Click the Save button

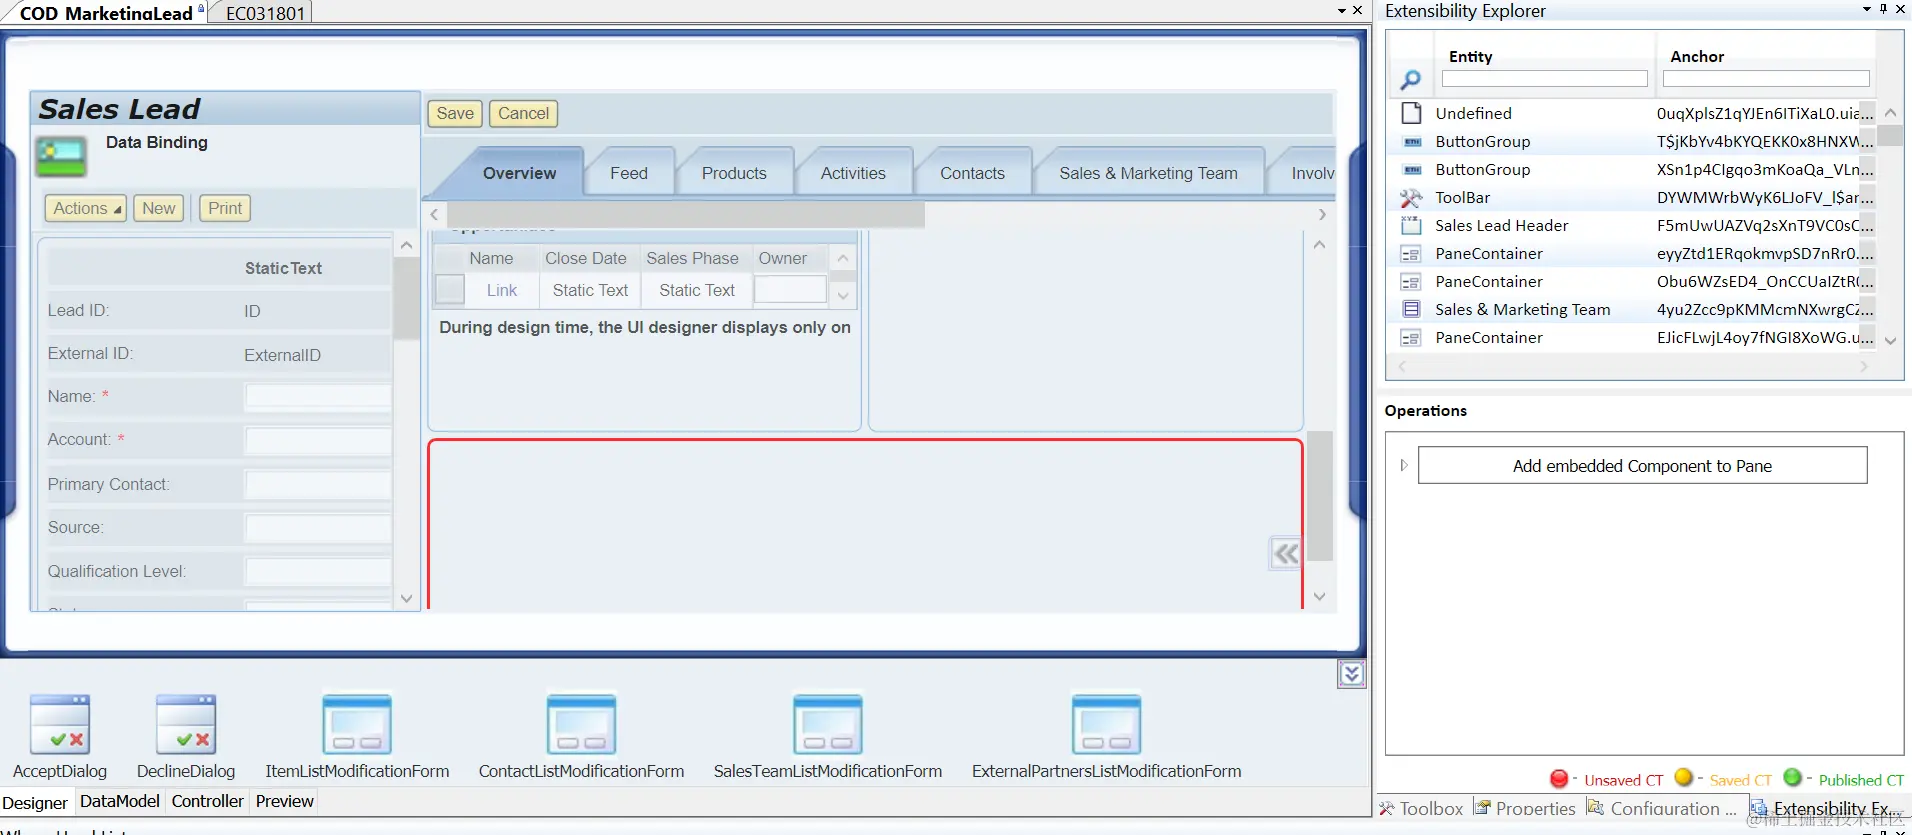(455, 113)
